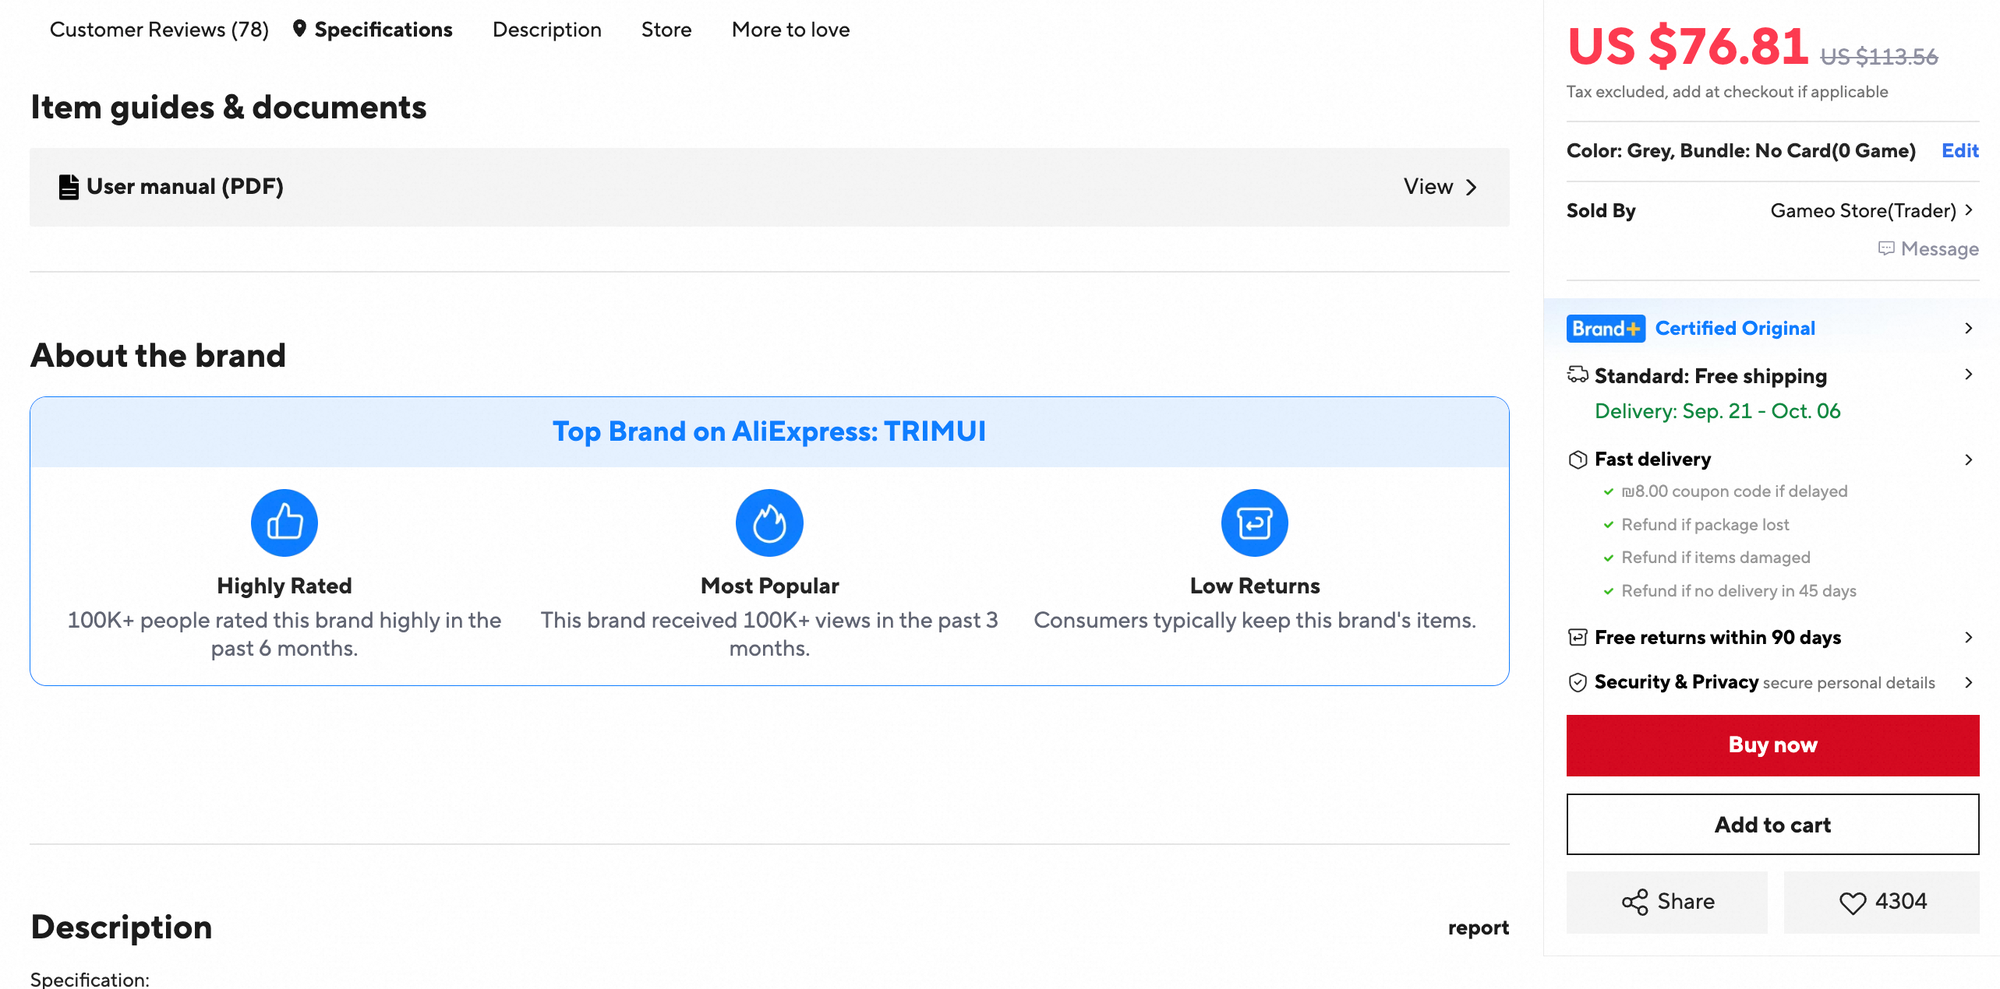Screen dimensions: 2000x989
Task: Share this product
Action: point(1667,902)
